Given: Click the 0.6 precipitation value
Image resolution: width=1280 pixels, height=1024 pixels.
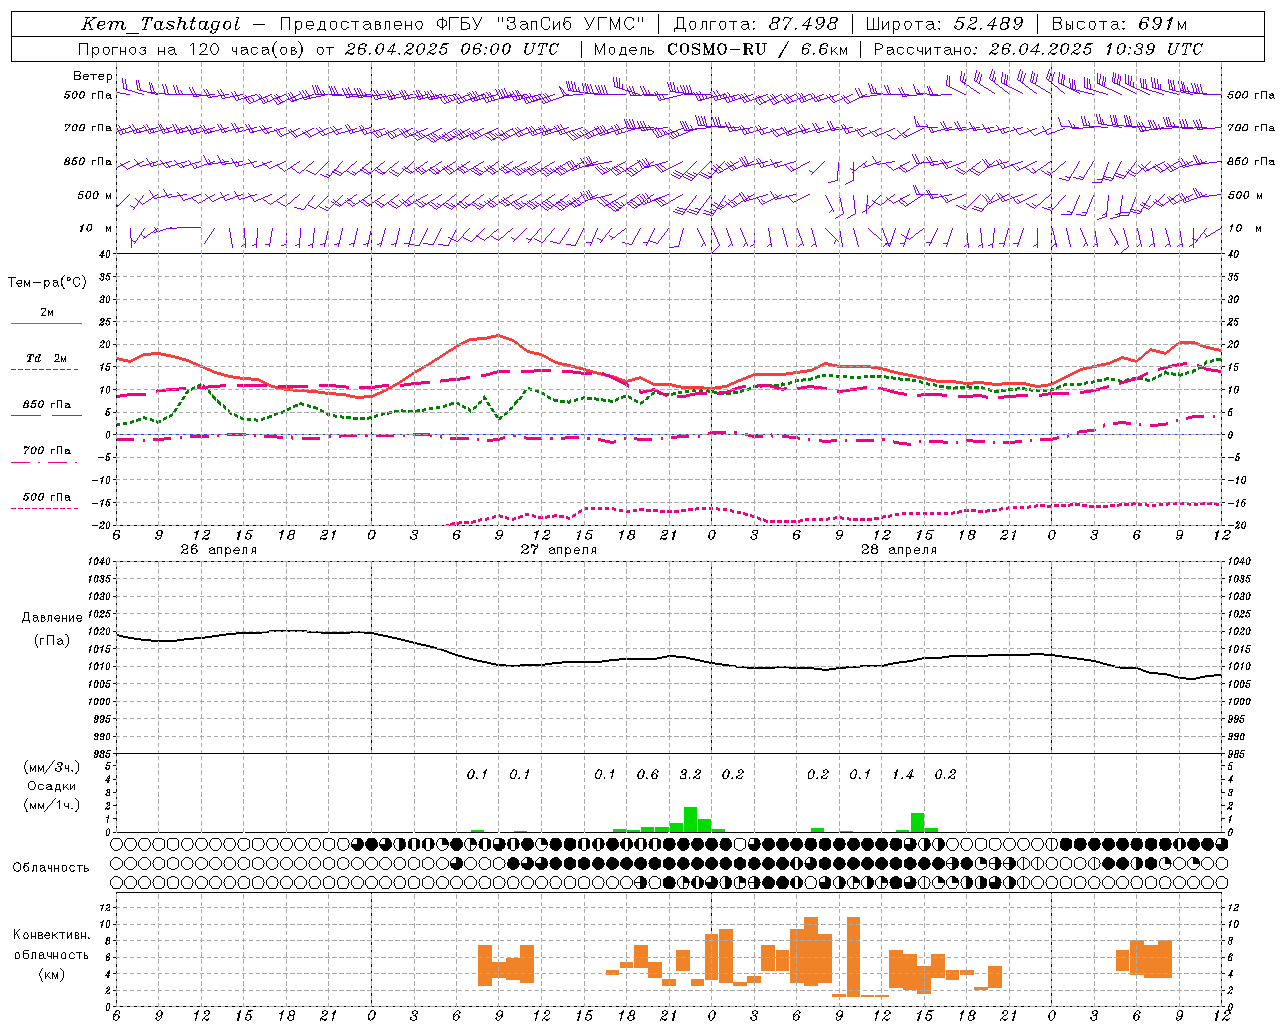Looking at the screenshot, I should coord(648,774).
